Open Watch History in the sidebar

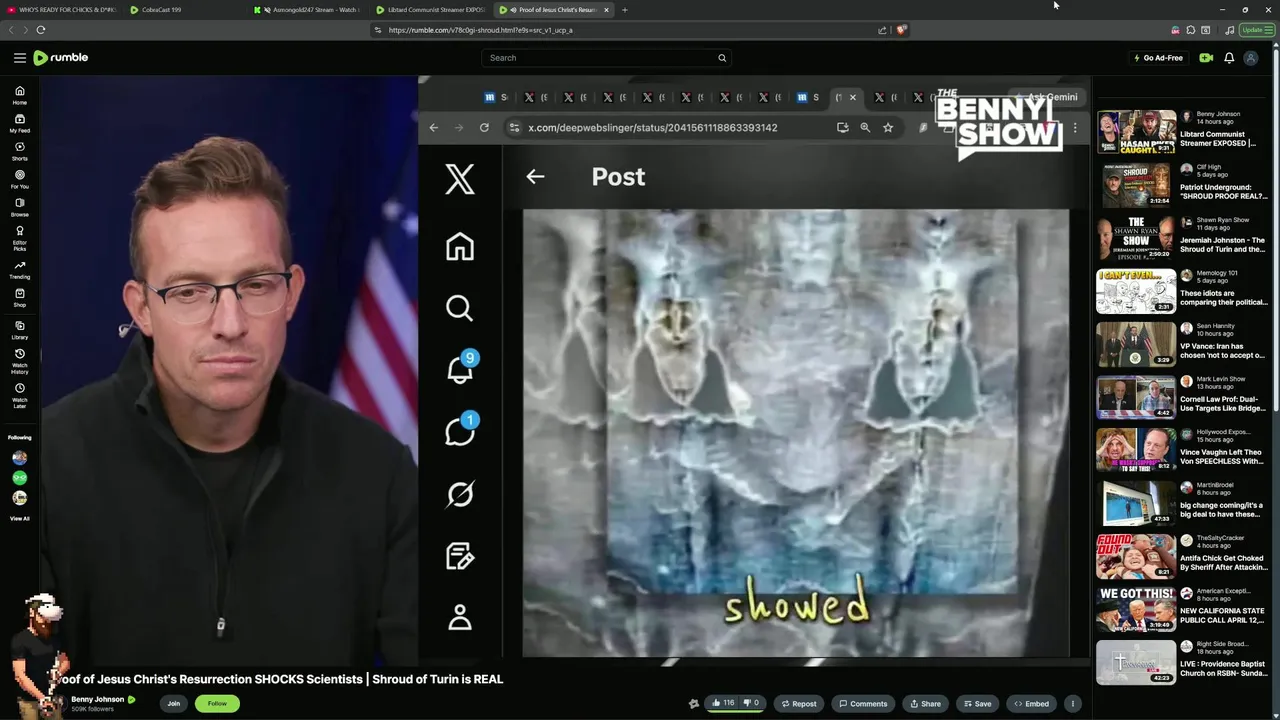[x=19, y=361]
